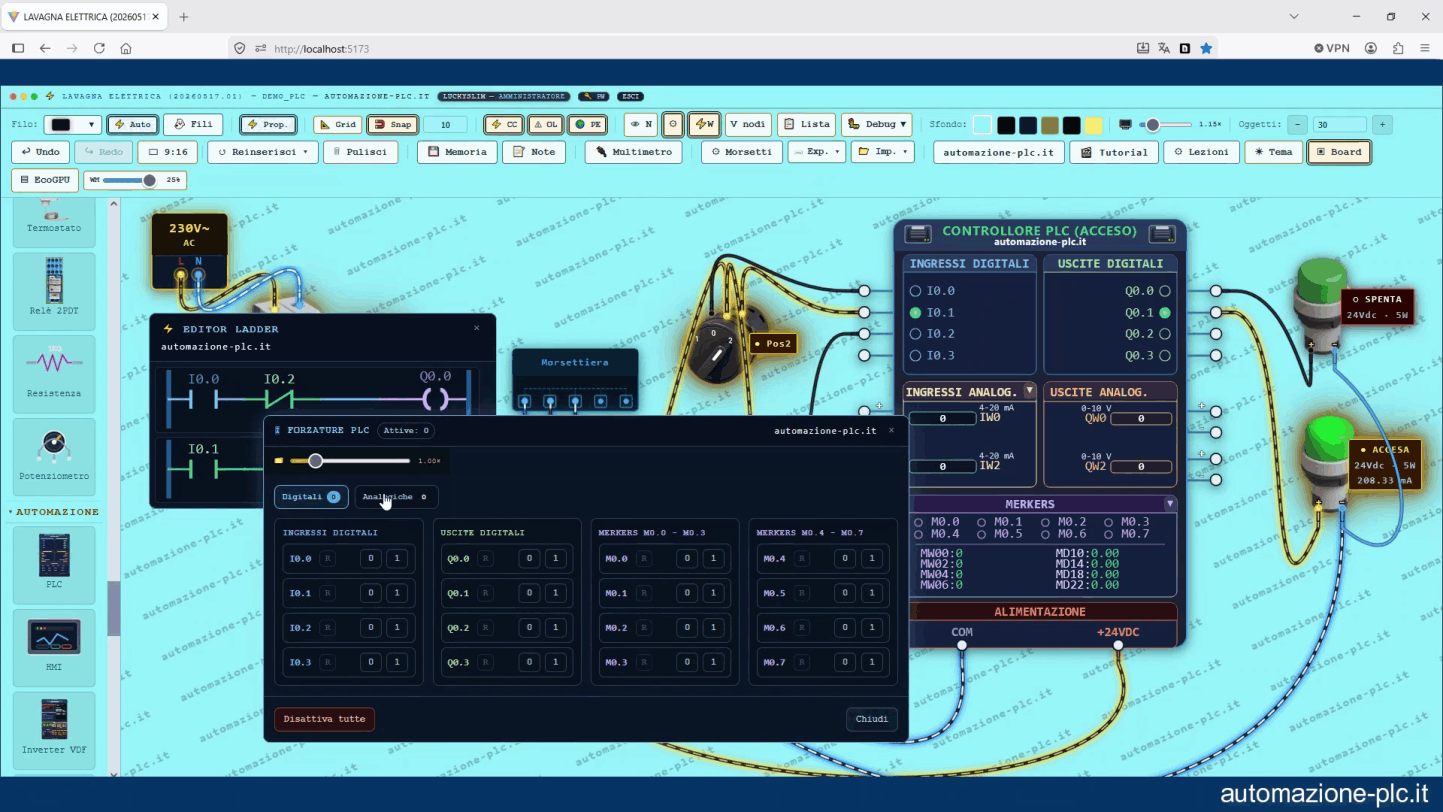Increase Oggetti count with plus button
Viewport: 1443px width, 812px height.
click(1382, 125)
